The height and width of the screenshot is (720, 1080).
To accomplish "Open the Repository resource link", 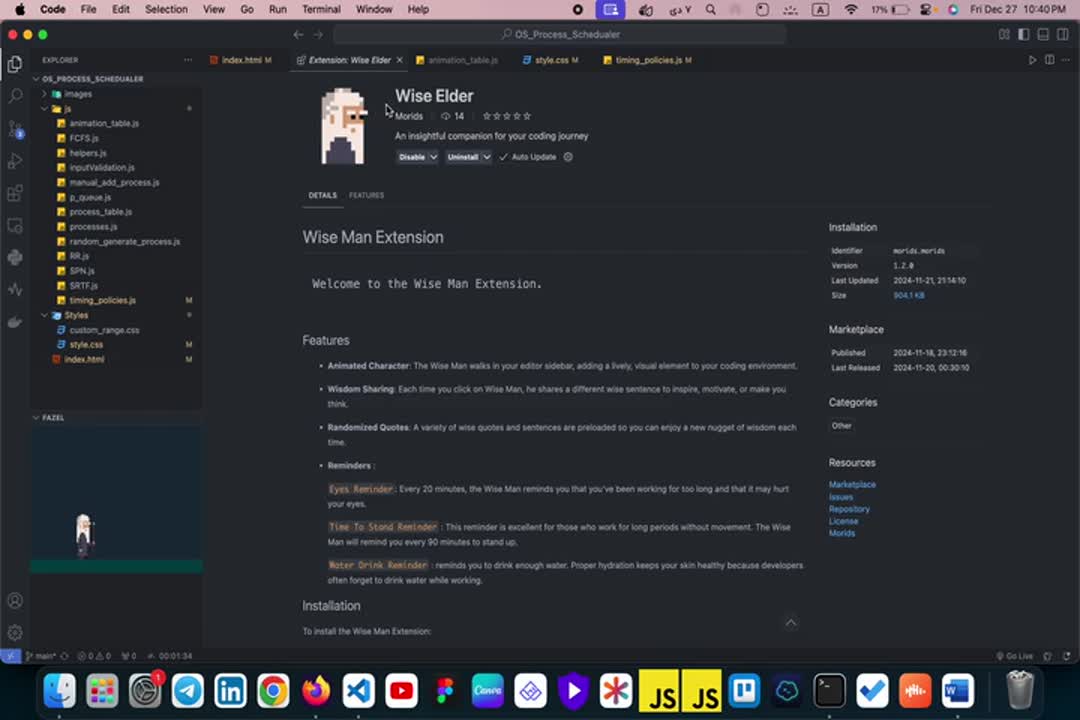I will [x=849, y=509].
